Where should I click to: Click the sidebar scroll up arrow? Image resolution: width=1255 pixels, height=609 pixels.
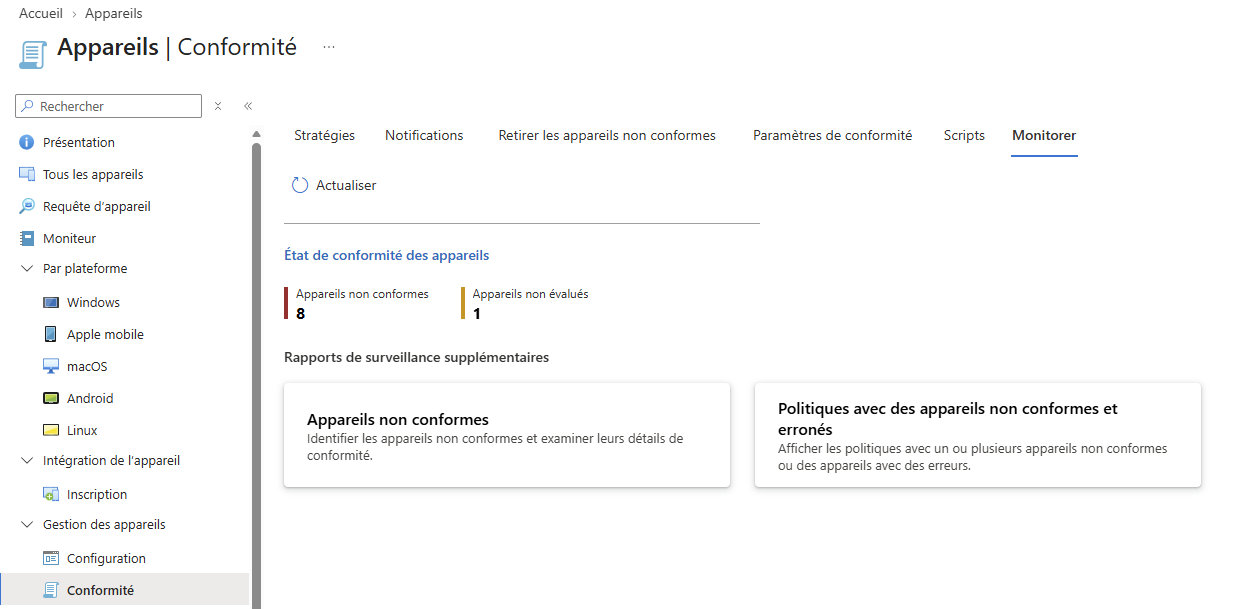[x=256, y=134]
